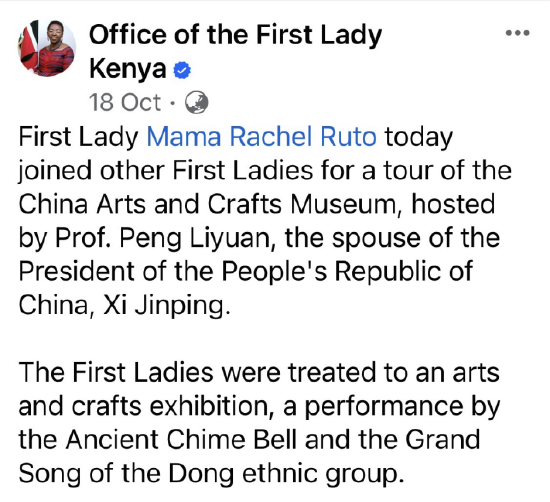This screenshot has height=502, width=550.
Task: Click the words First Lady opening the post
Action: coord(79,136)
